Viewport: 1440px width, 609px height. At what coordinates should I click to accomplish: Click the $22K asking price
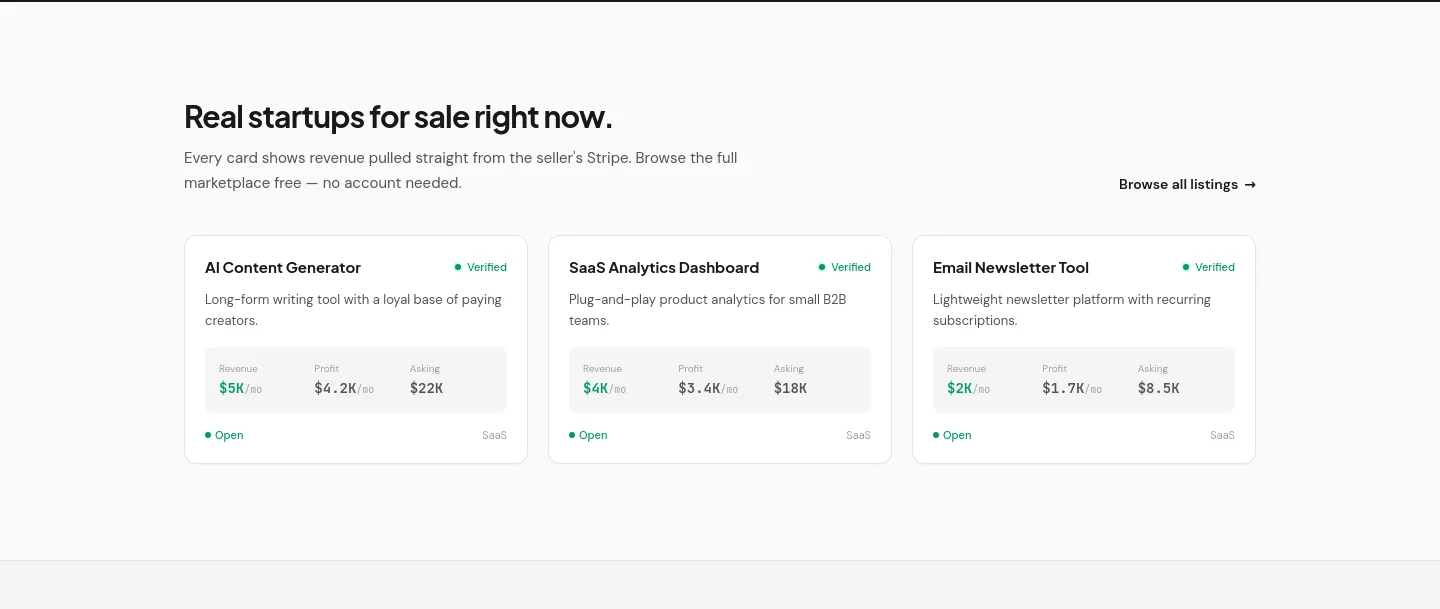(426, 388)
